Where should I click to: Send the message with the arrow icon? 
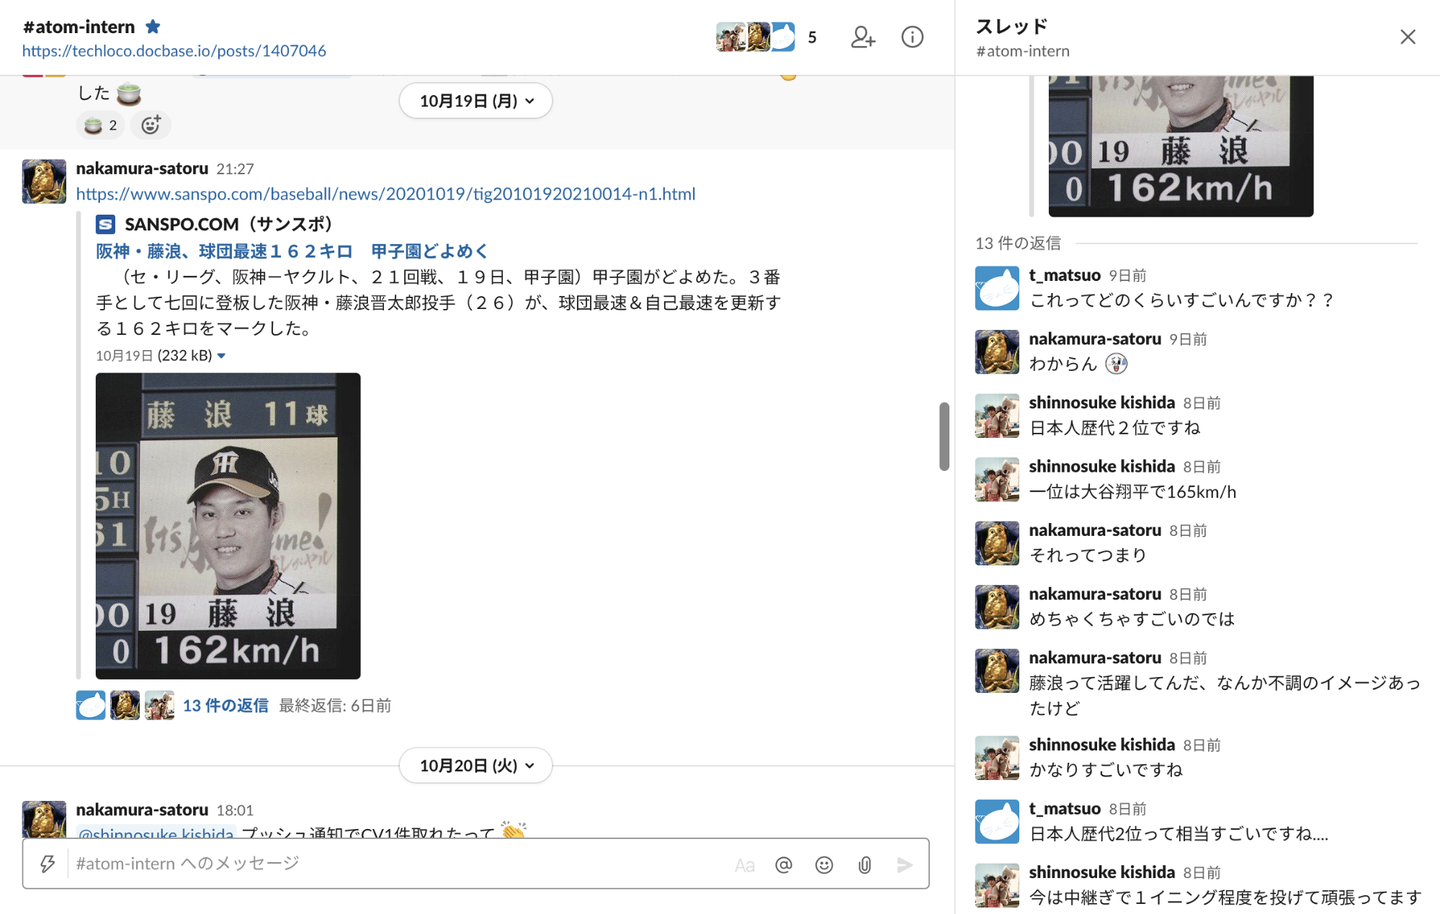904,865
